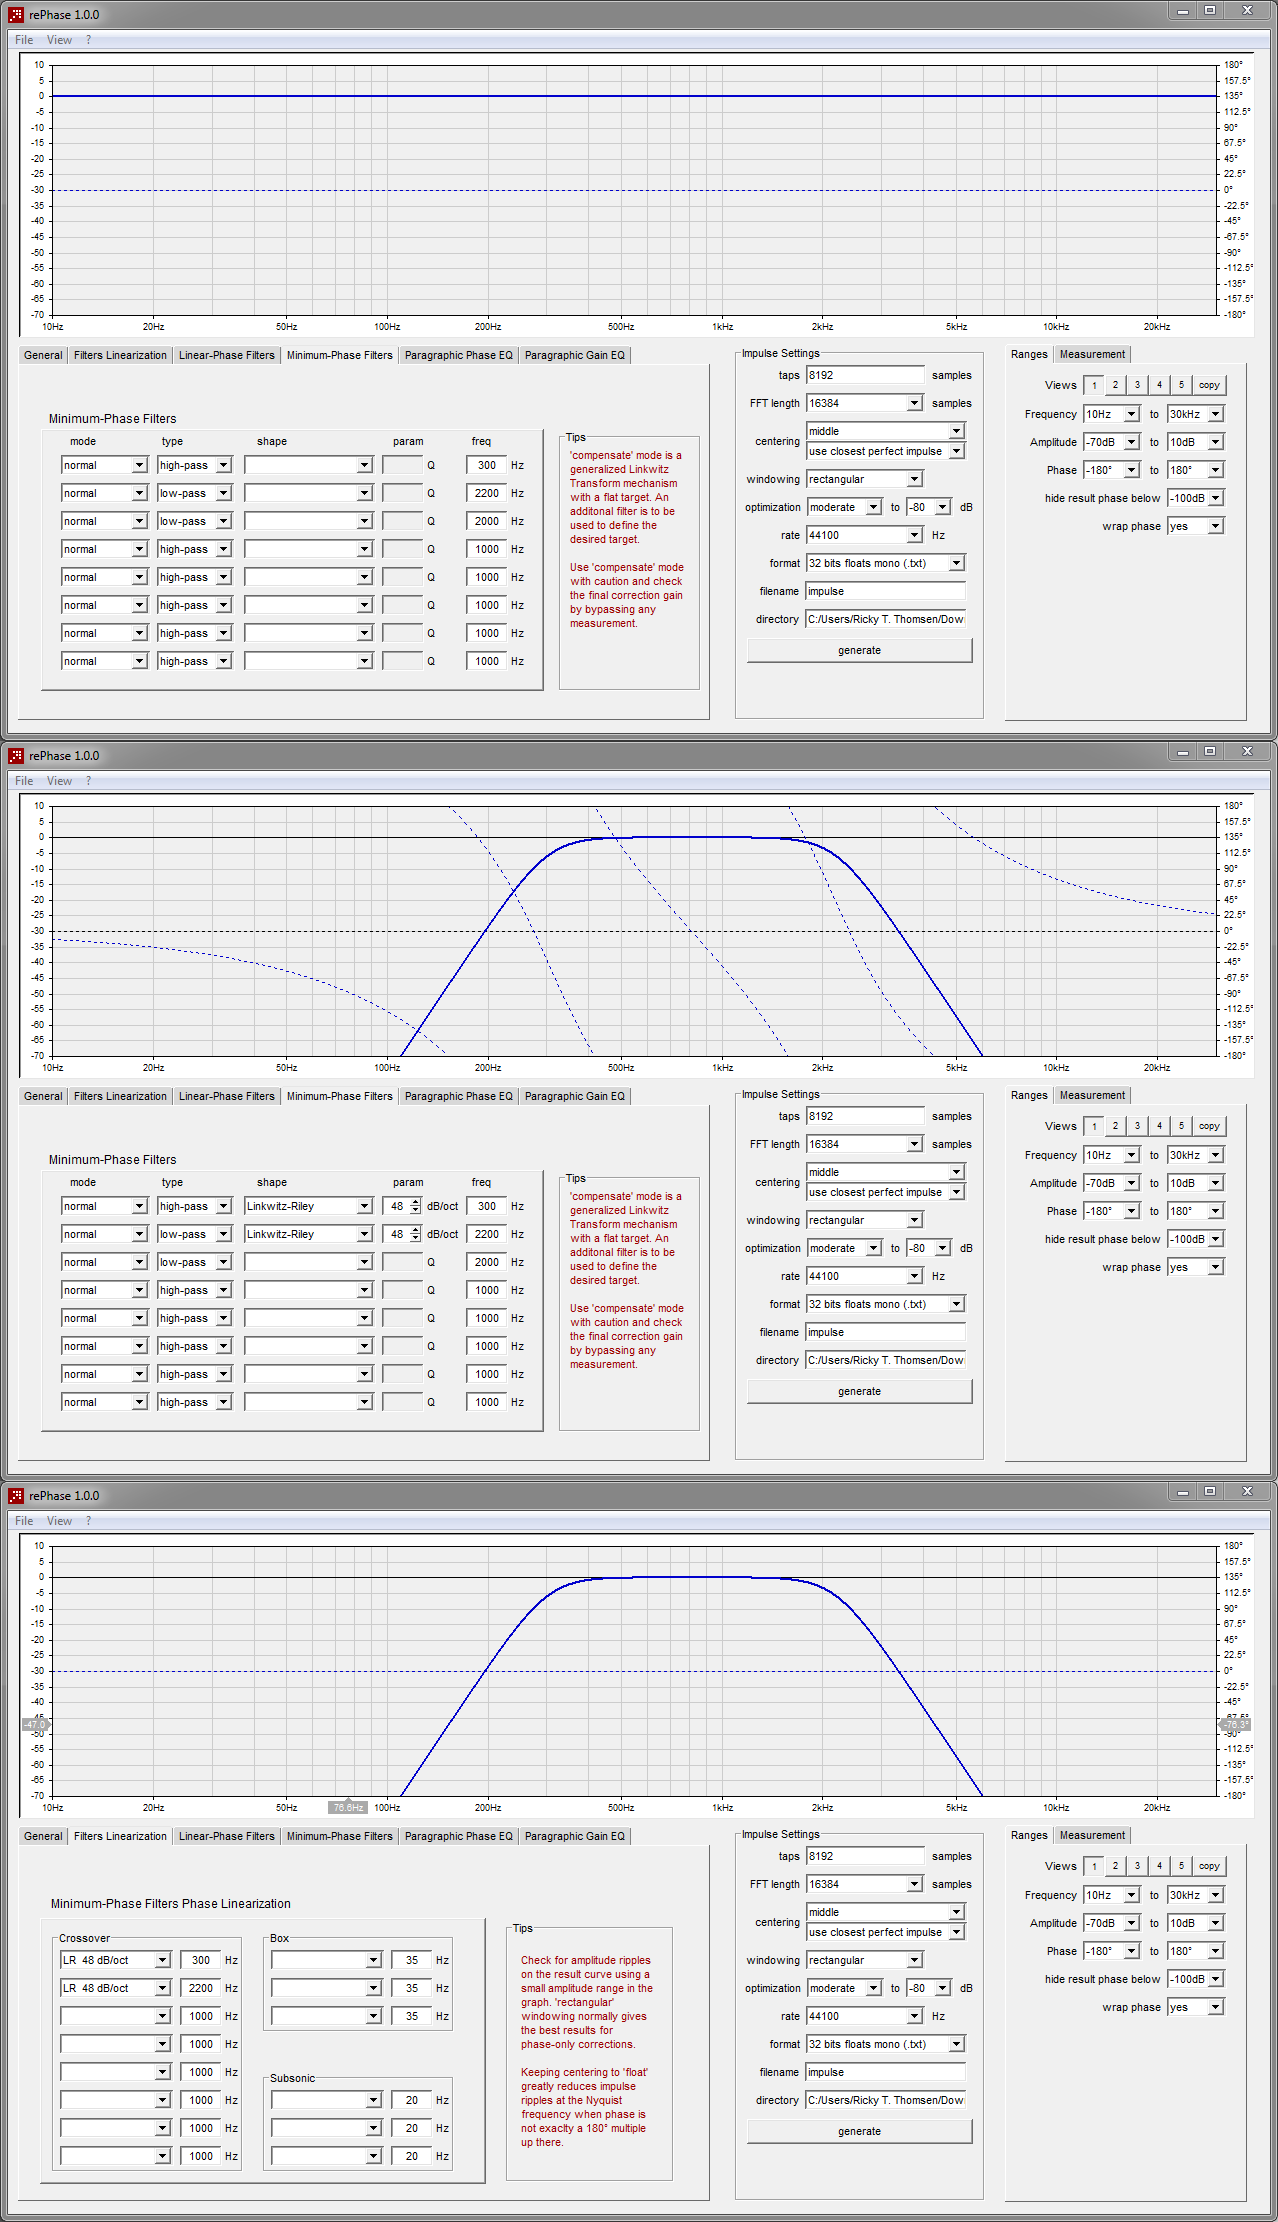
Task: Switch to General tab in top window
Action: [43, 355]
